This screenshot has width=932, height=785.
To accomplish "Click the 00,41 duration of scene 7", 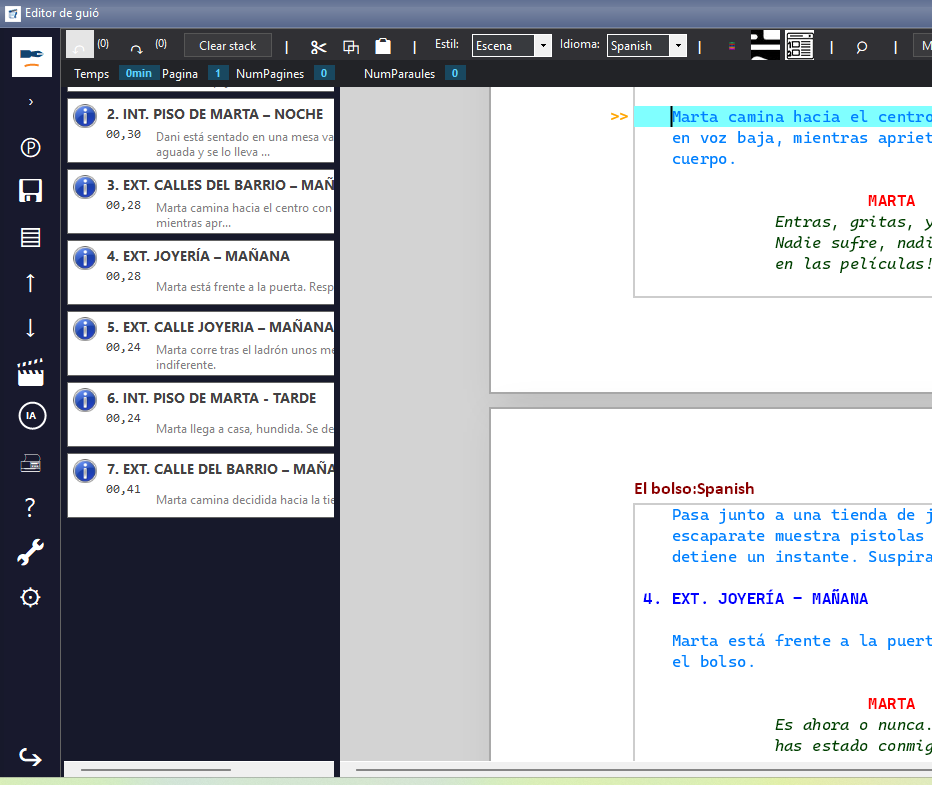I will tap(124, 489).
